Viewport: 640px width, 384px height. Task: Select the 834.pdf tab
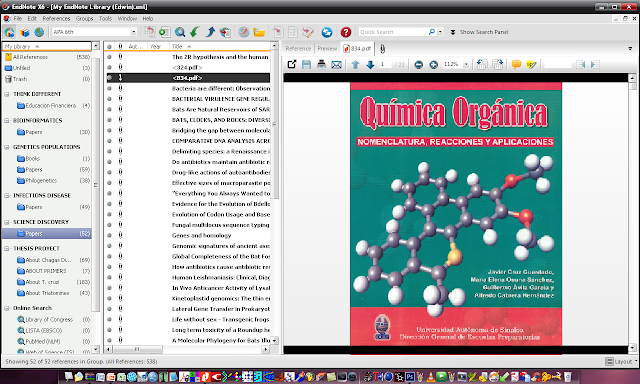pos(358,49)
